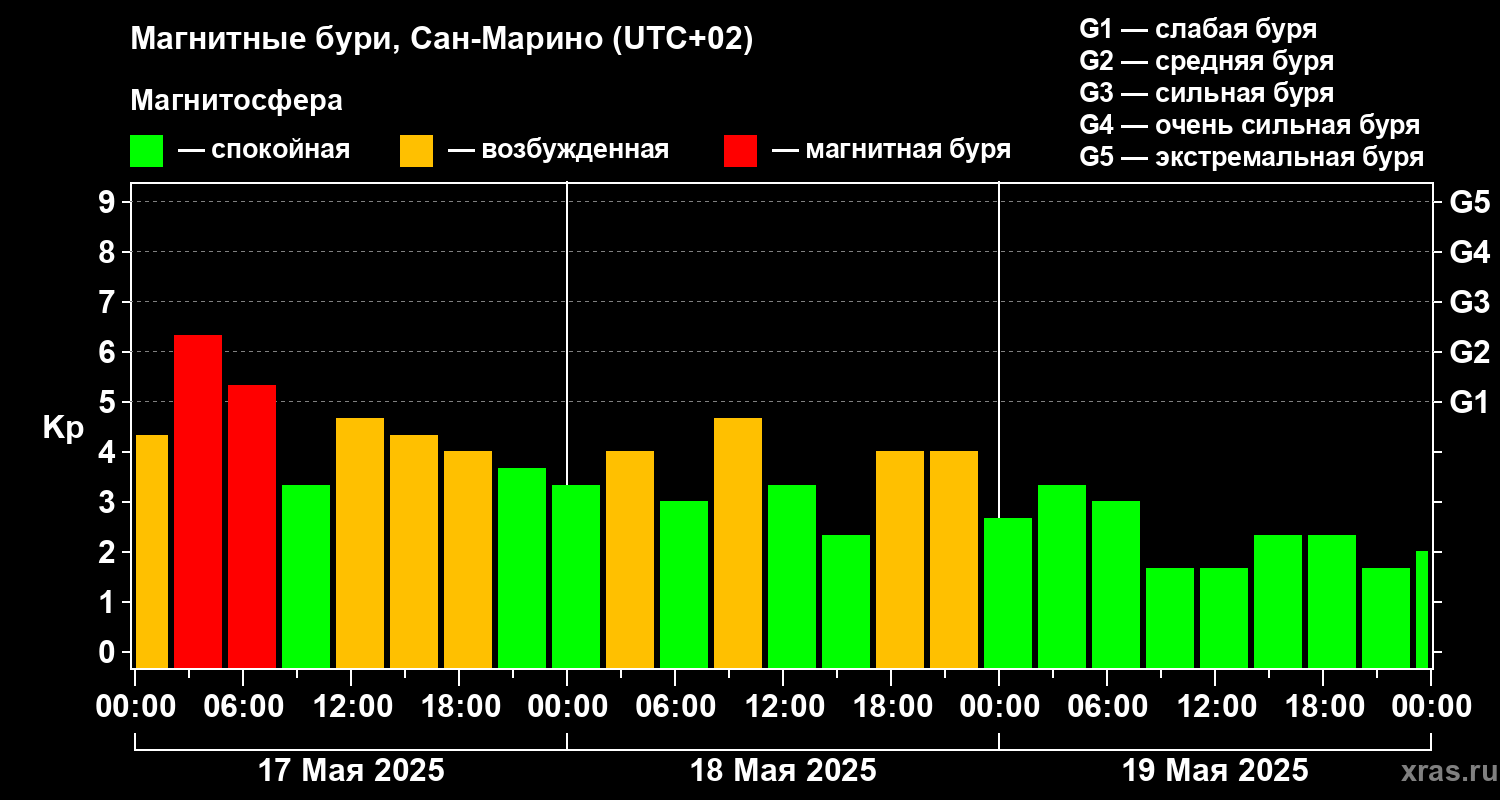The image size is (1500, 800).
Task: Click legend line 'G3 — сильная буря'
Action: pyautogui.click(x=1206, y=93)
